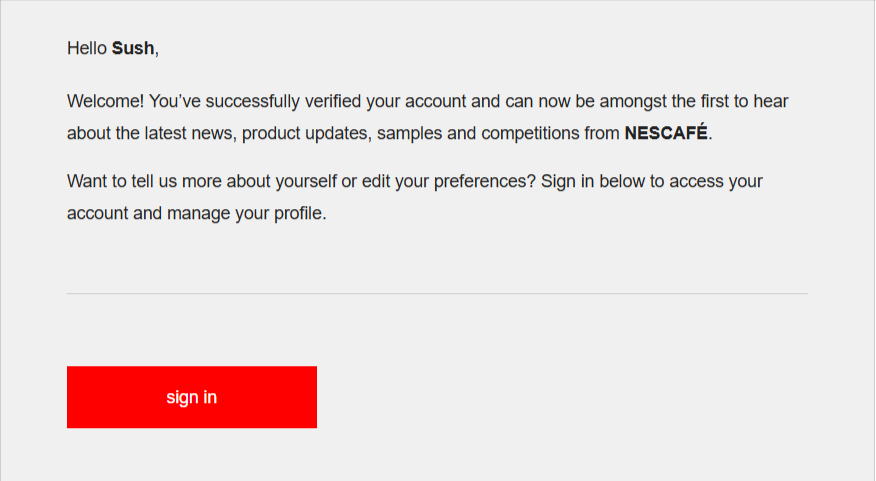Click the bold name Sush in greeting
The width and height of the screenshot is (876, 481).
133,49
